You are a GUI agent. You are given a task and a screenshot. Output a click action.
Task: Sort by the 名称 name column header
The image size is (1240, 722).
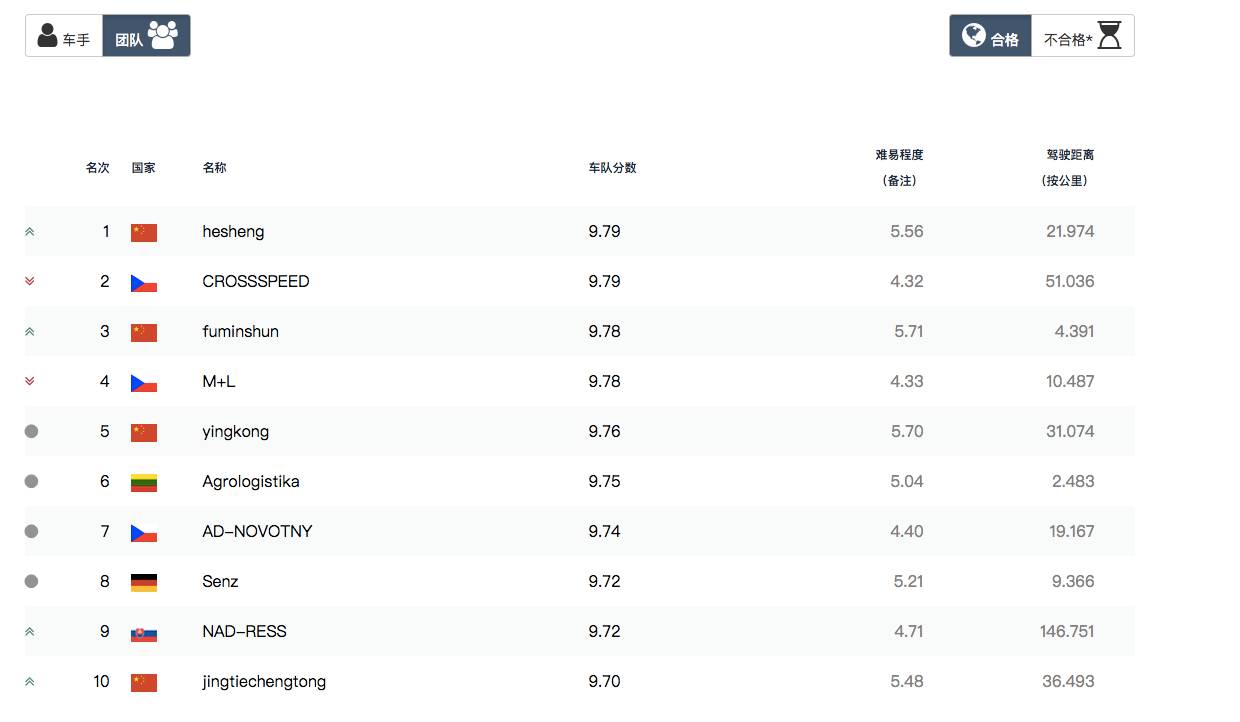pyautogui.click(x=215, y=168)
